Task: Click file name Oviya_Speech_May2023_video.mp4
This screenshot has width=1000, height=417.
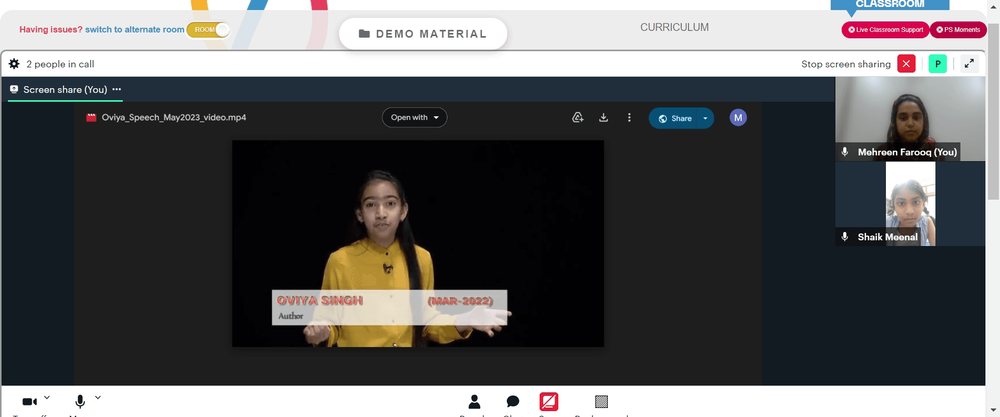Action: click(174, 117)
